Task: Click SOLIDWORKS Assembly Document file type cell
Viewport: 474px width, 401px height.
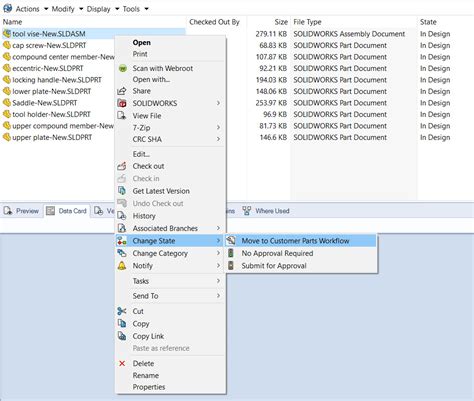Action: (x=349, y=34)
